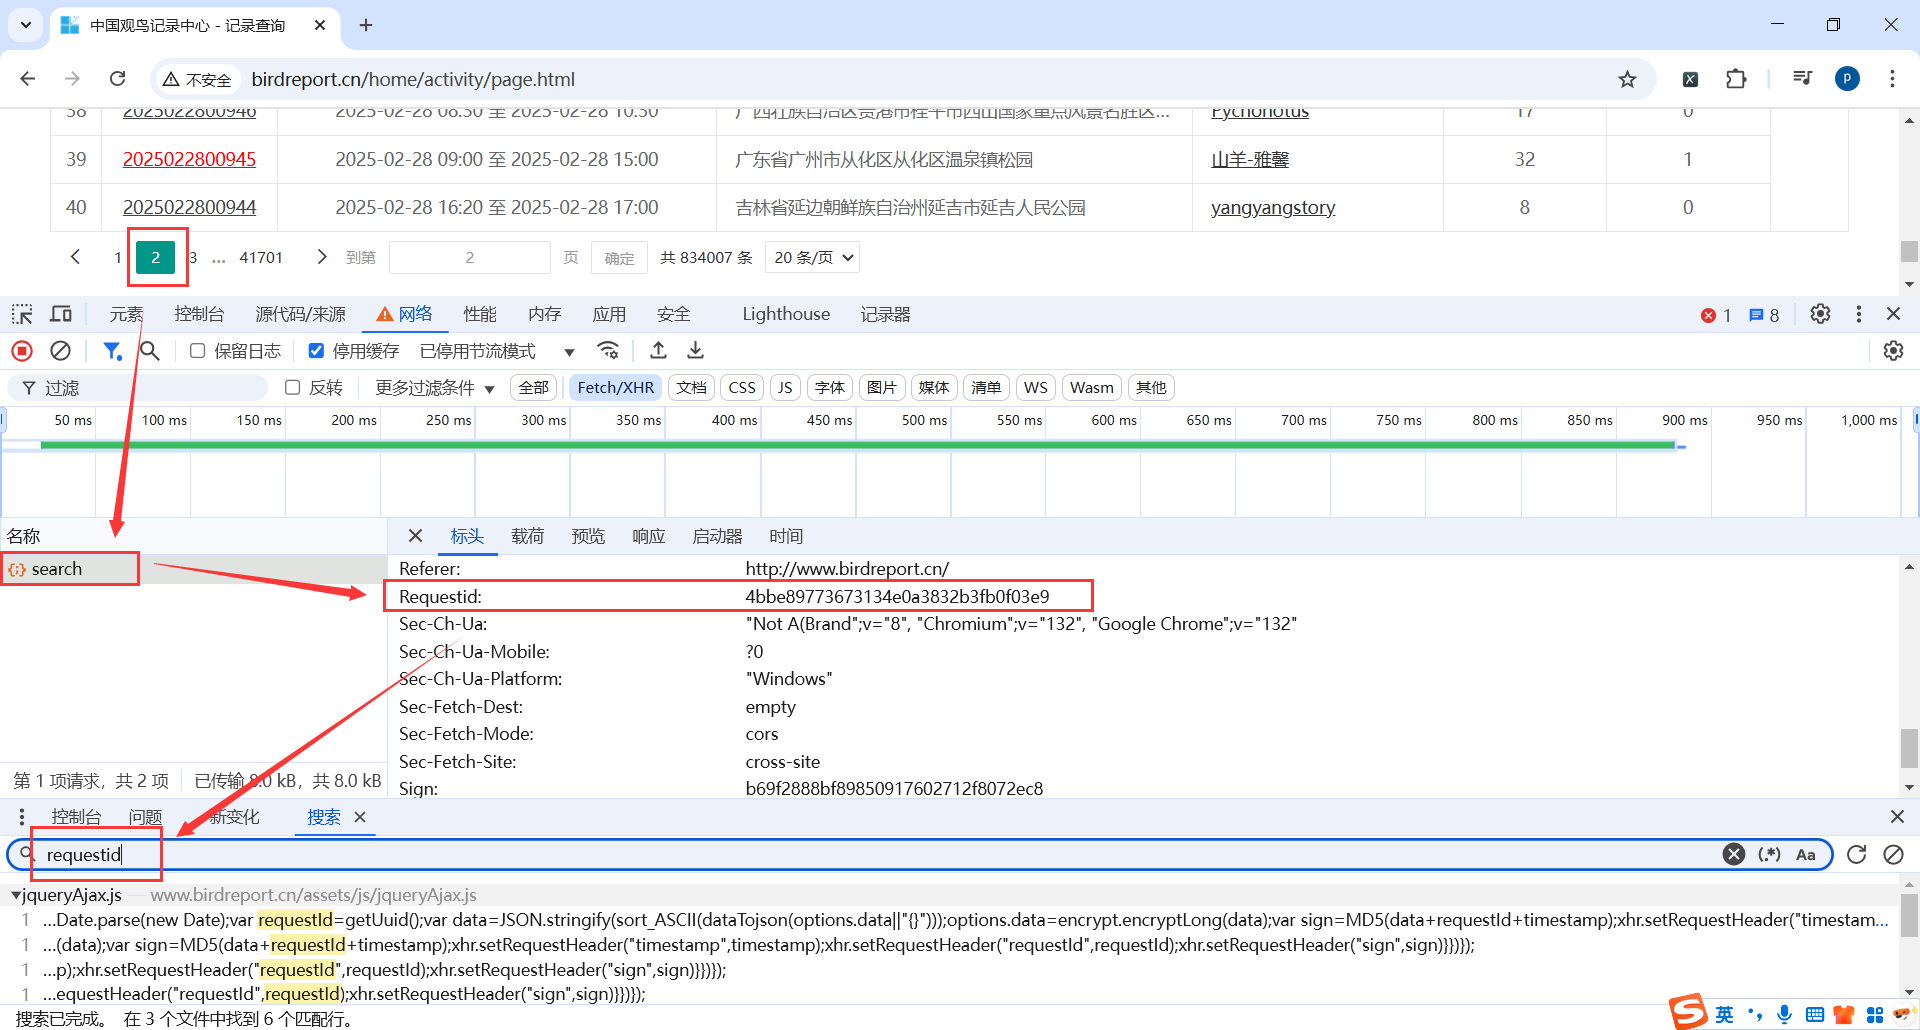
Task: Go to the previous page of results
Action: pos(75,257)
